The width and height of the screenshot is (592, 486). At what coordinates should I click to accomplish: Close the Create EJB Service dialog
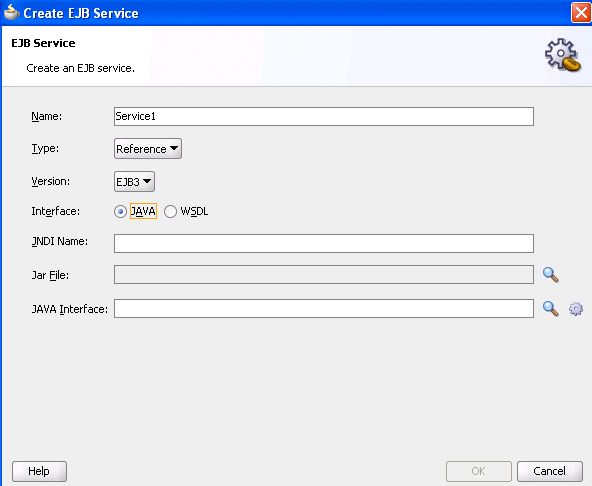pos(581,13)
